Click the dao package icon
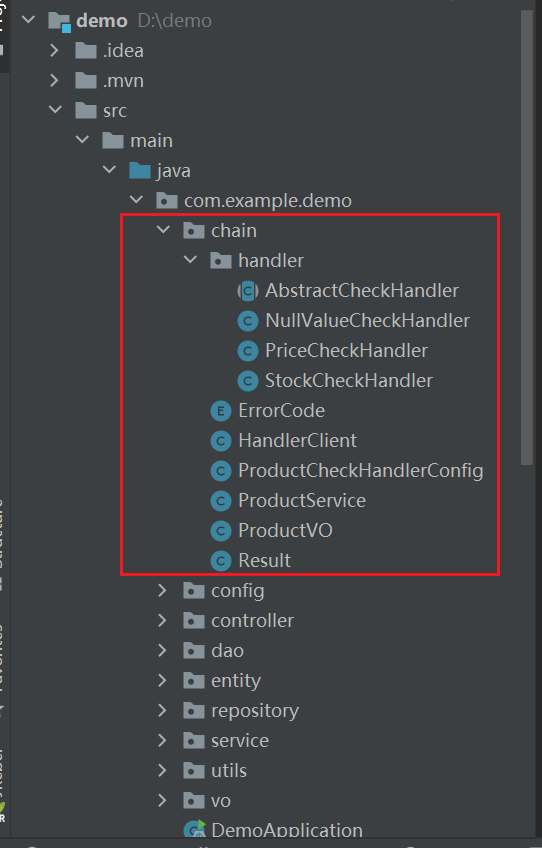The width and height of the screenshot is (542, 848). (194, 651)
